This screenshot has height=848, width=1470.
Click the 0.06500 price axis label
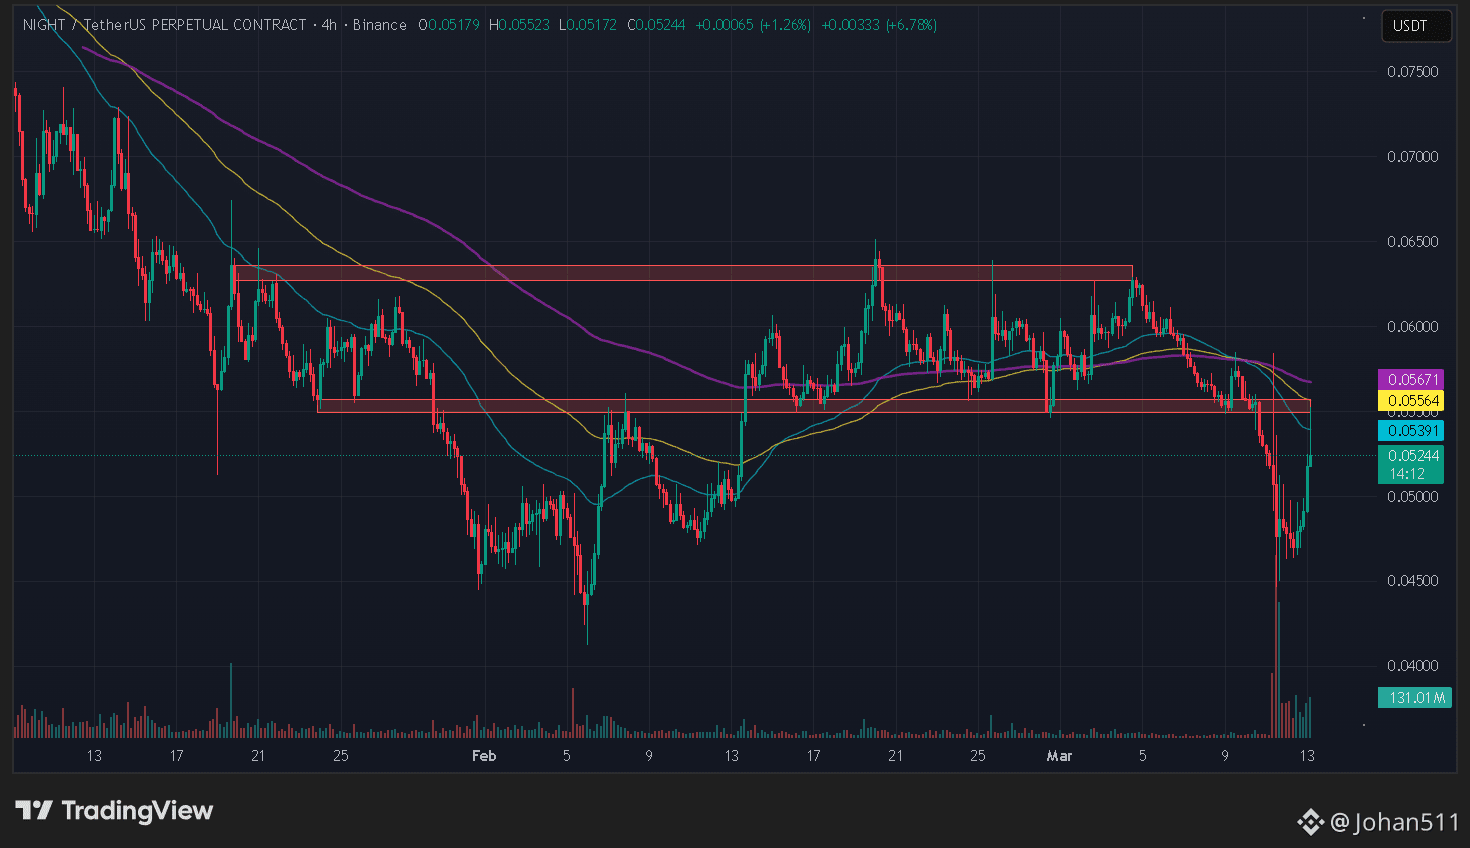pyautogui.click(x=1412, y=242)
